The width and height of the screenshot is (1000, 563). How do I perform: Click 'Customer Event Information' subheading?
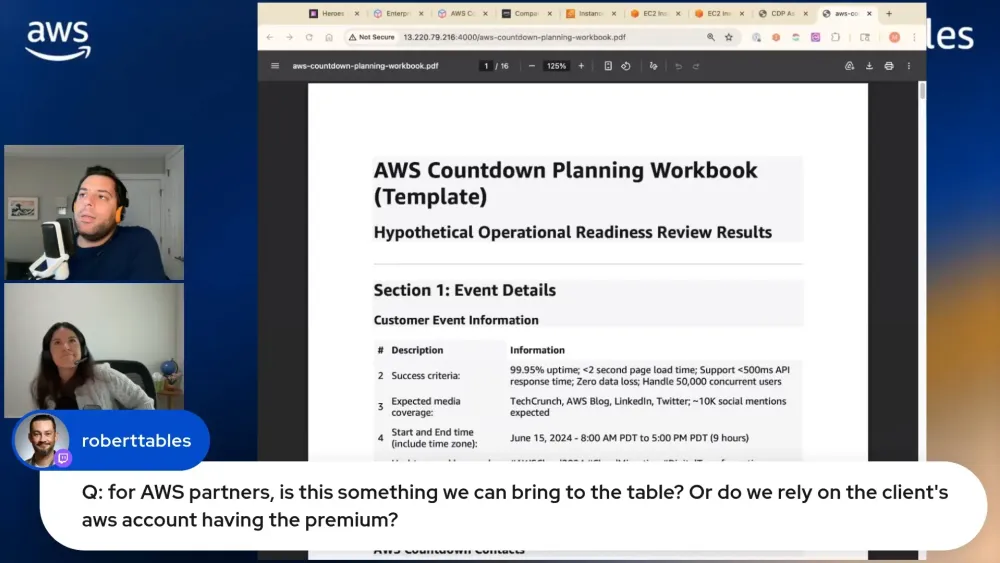tap(456, 320)
